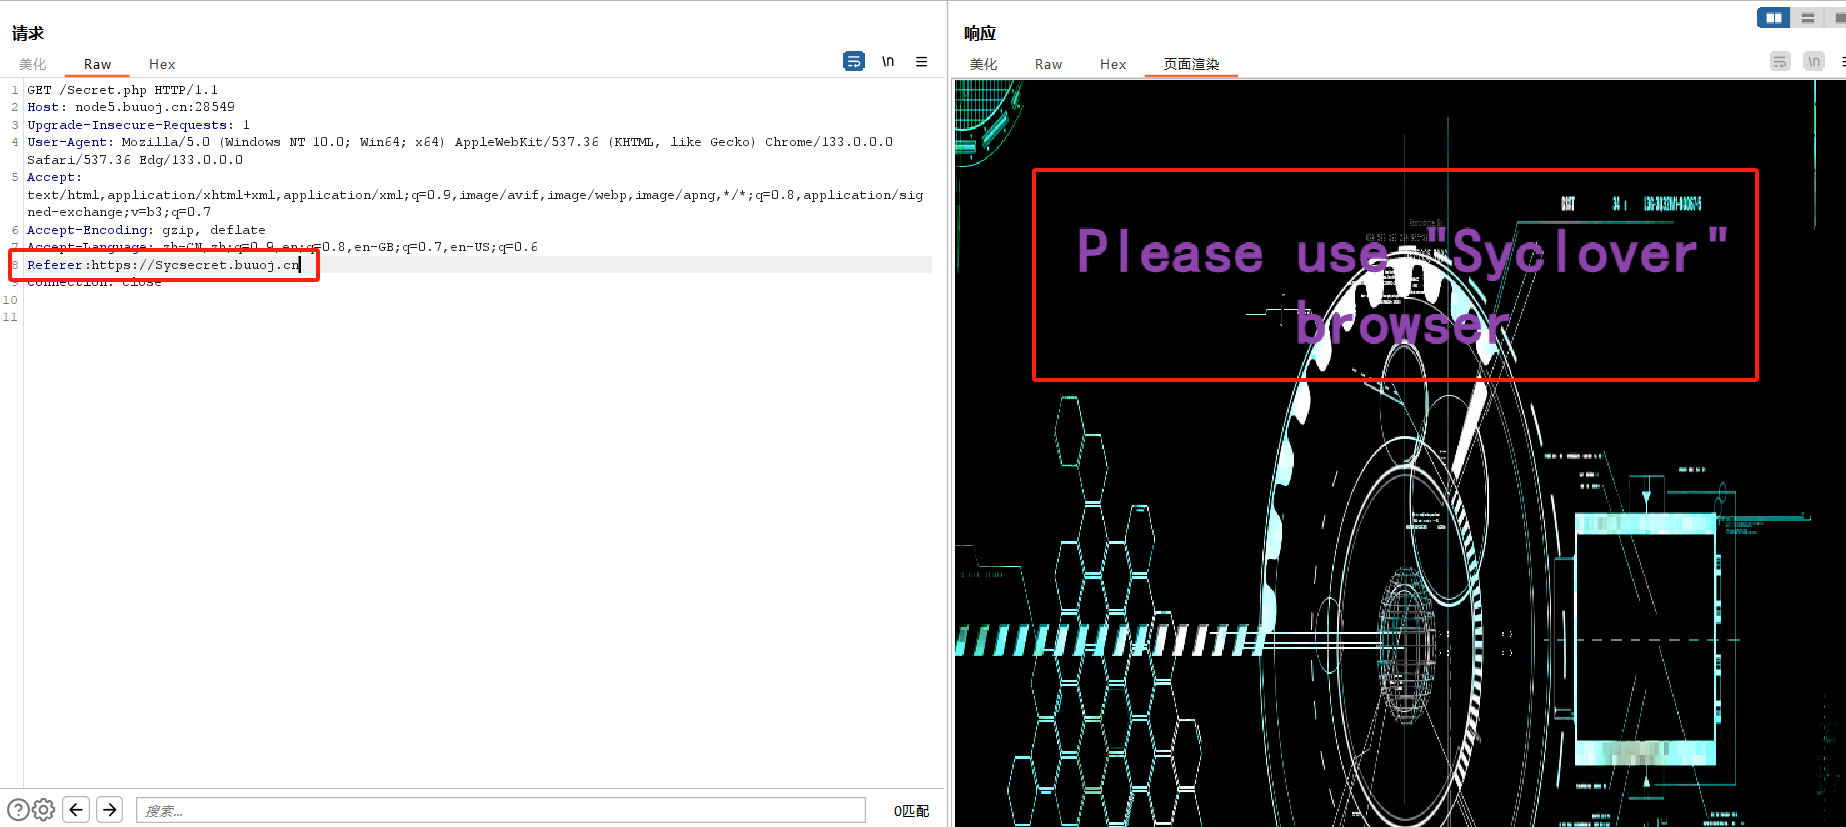Click the Accept: header name
Screen dimensions: 1846x827
54,177
